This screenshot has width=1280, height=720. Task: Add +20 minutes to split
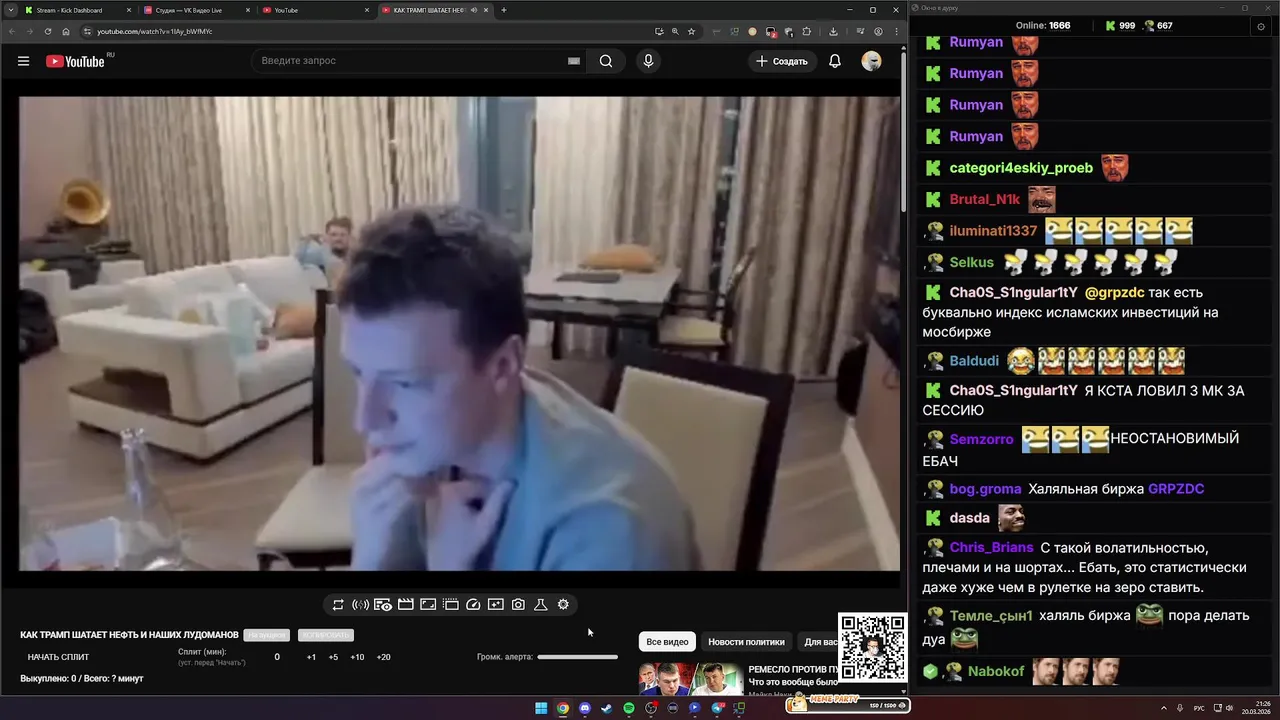click(383, 657)
